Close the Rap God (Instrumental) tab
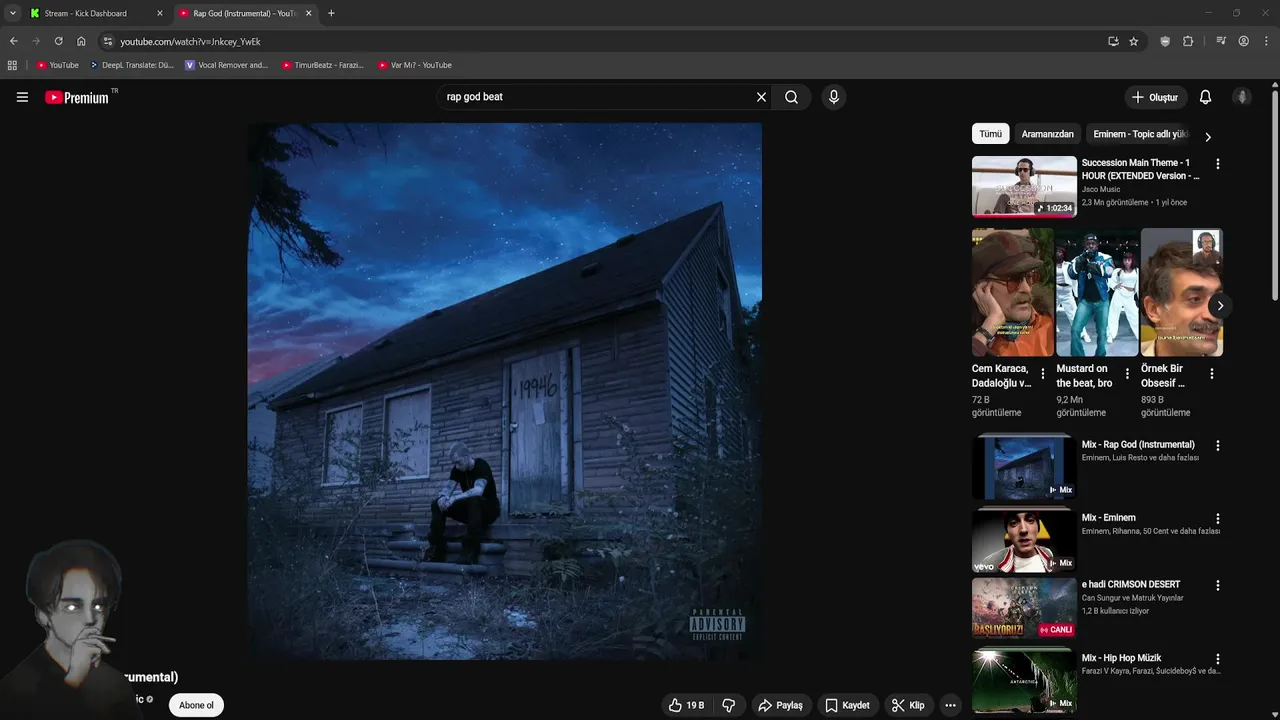Viewport: 1280px width, 720px height. (x=308, y=13)
